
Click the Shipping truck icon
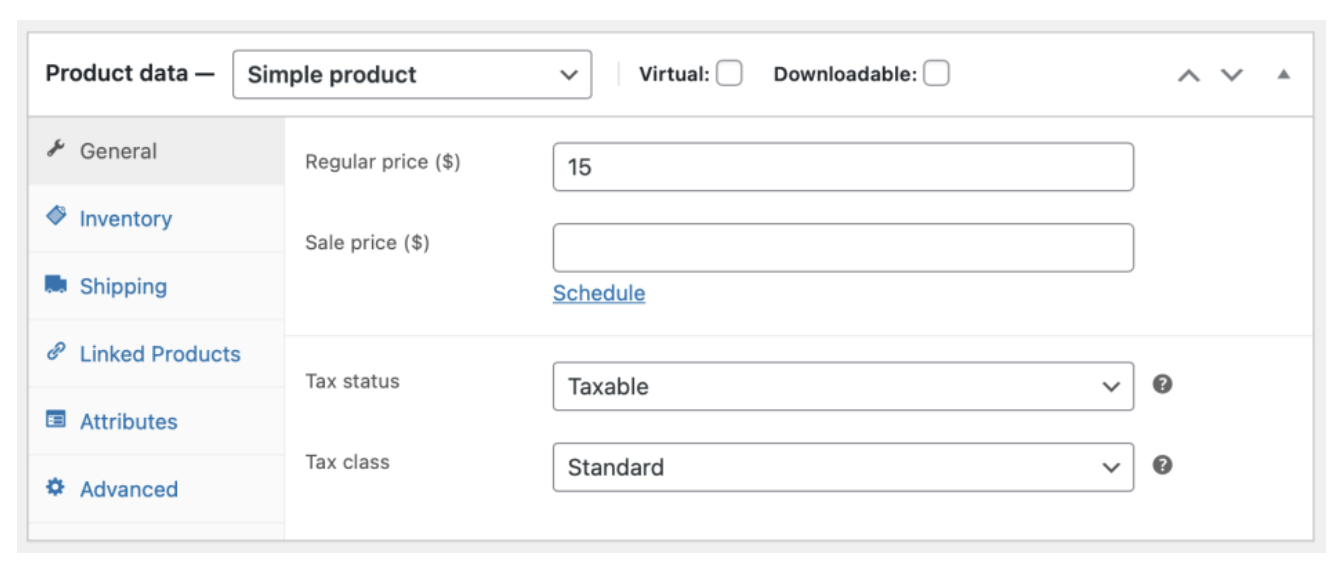56,285
